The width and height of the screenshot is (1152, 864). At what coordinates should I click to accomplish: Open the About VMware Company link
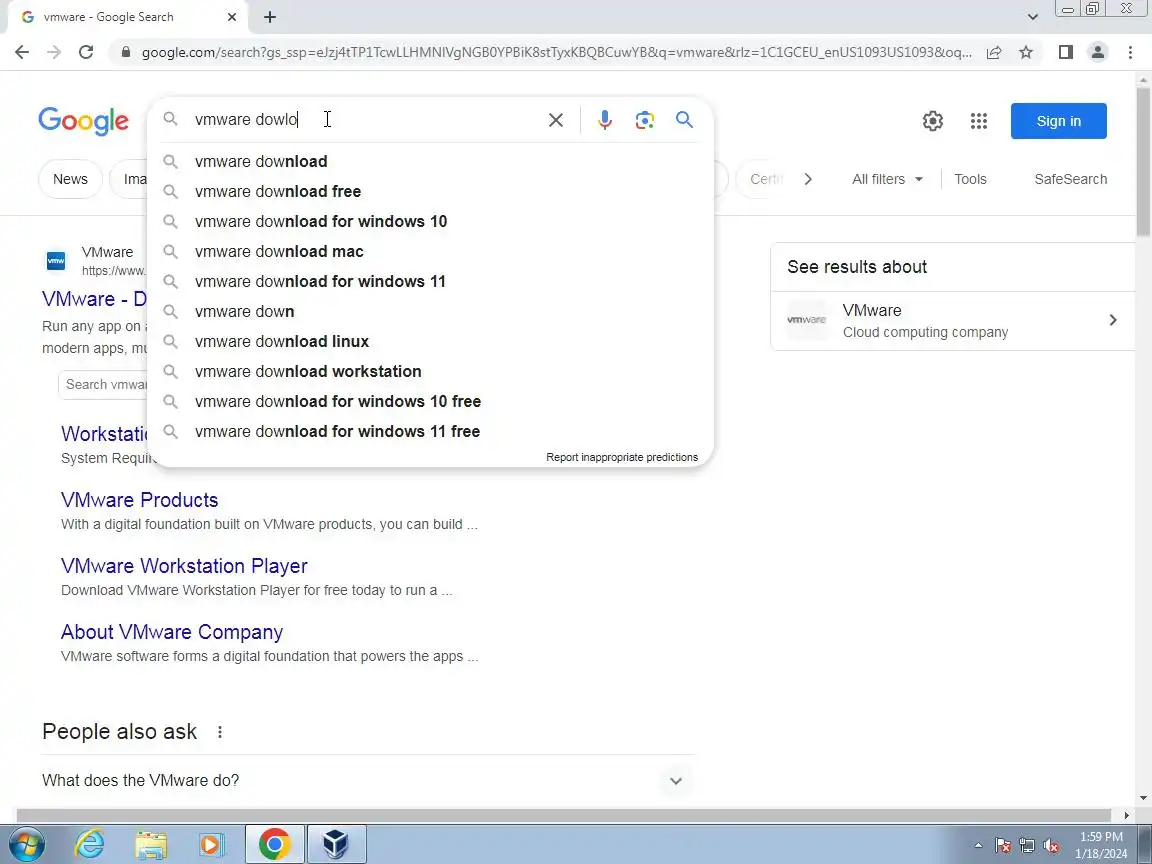pyautogui.click(x=172, y=633)
